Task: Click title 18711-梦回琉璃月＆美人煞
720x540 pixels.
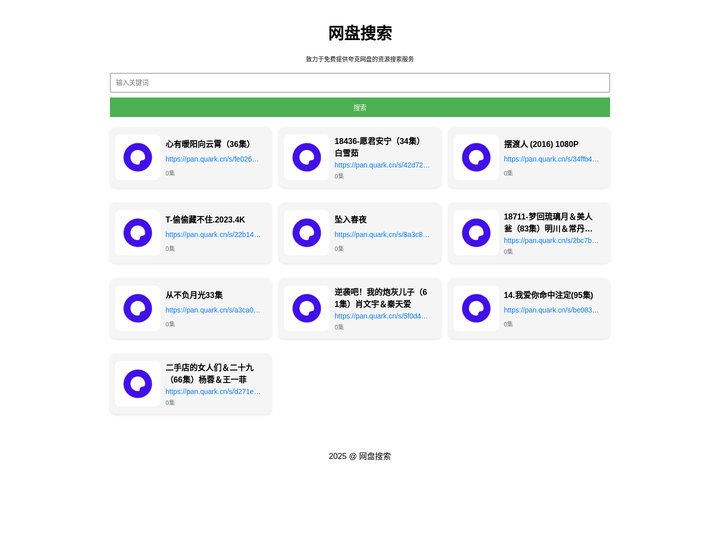Action: click(548, 222)
